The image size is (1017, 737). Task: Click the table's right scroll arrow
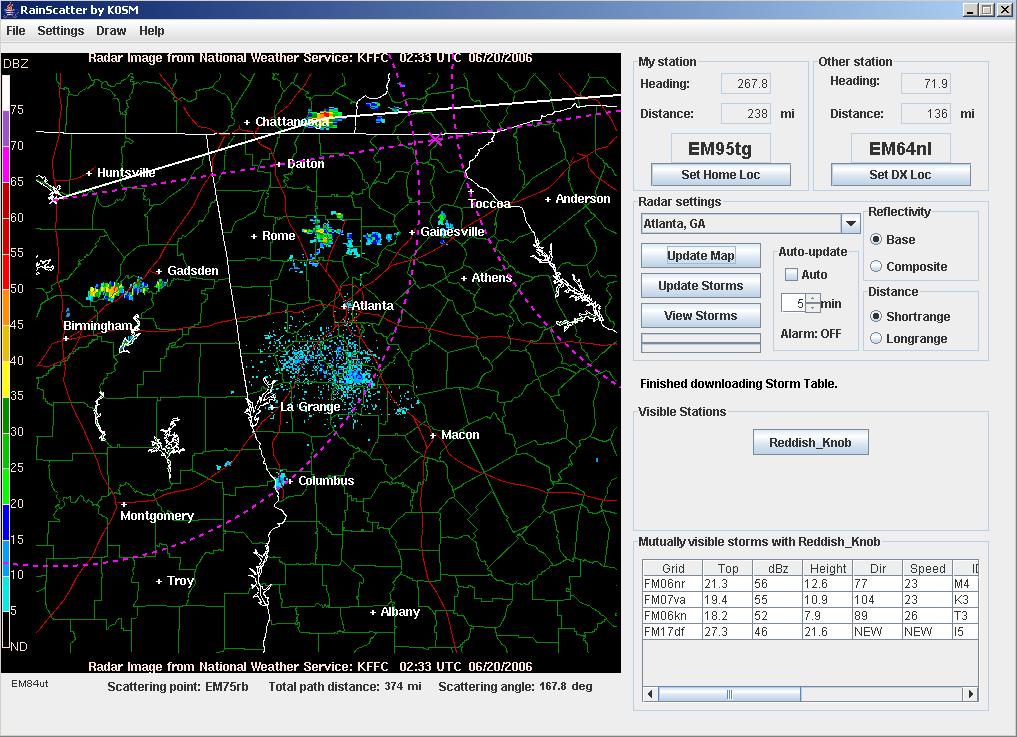click(969, 694)
